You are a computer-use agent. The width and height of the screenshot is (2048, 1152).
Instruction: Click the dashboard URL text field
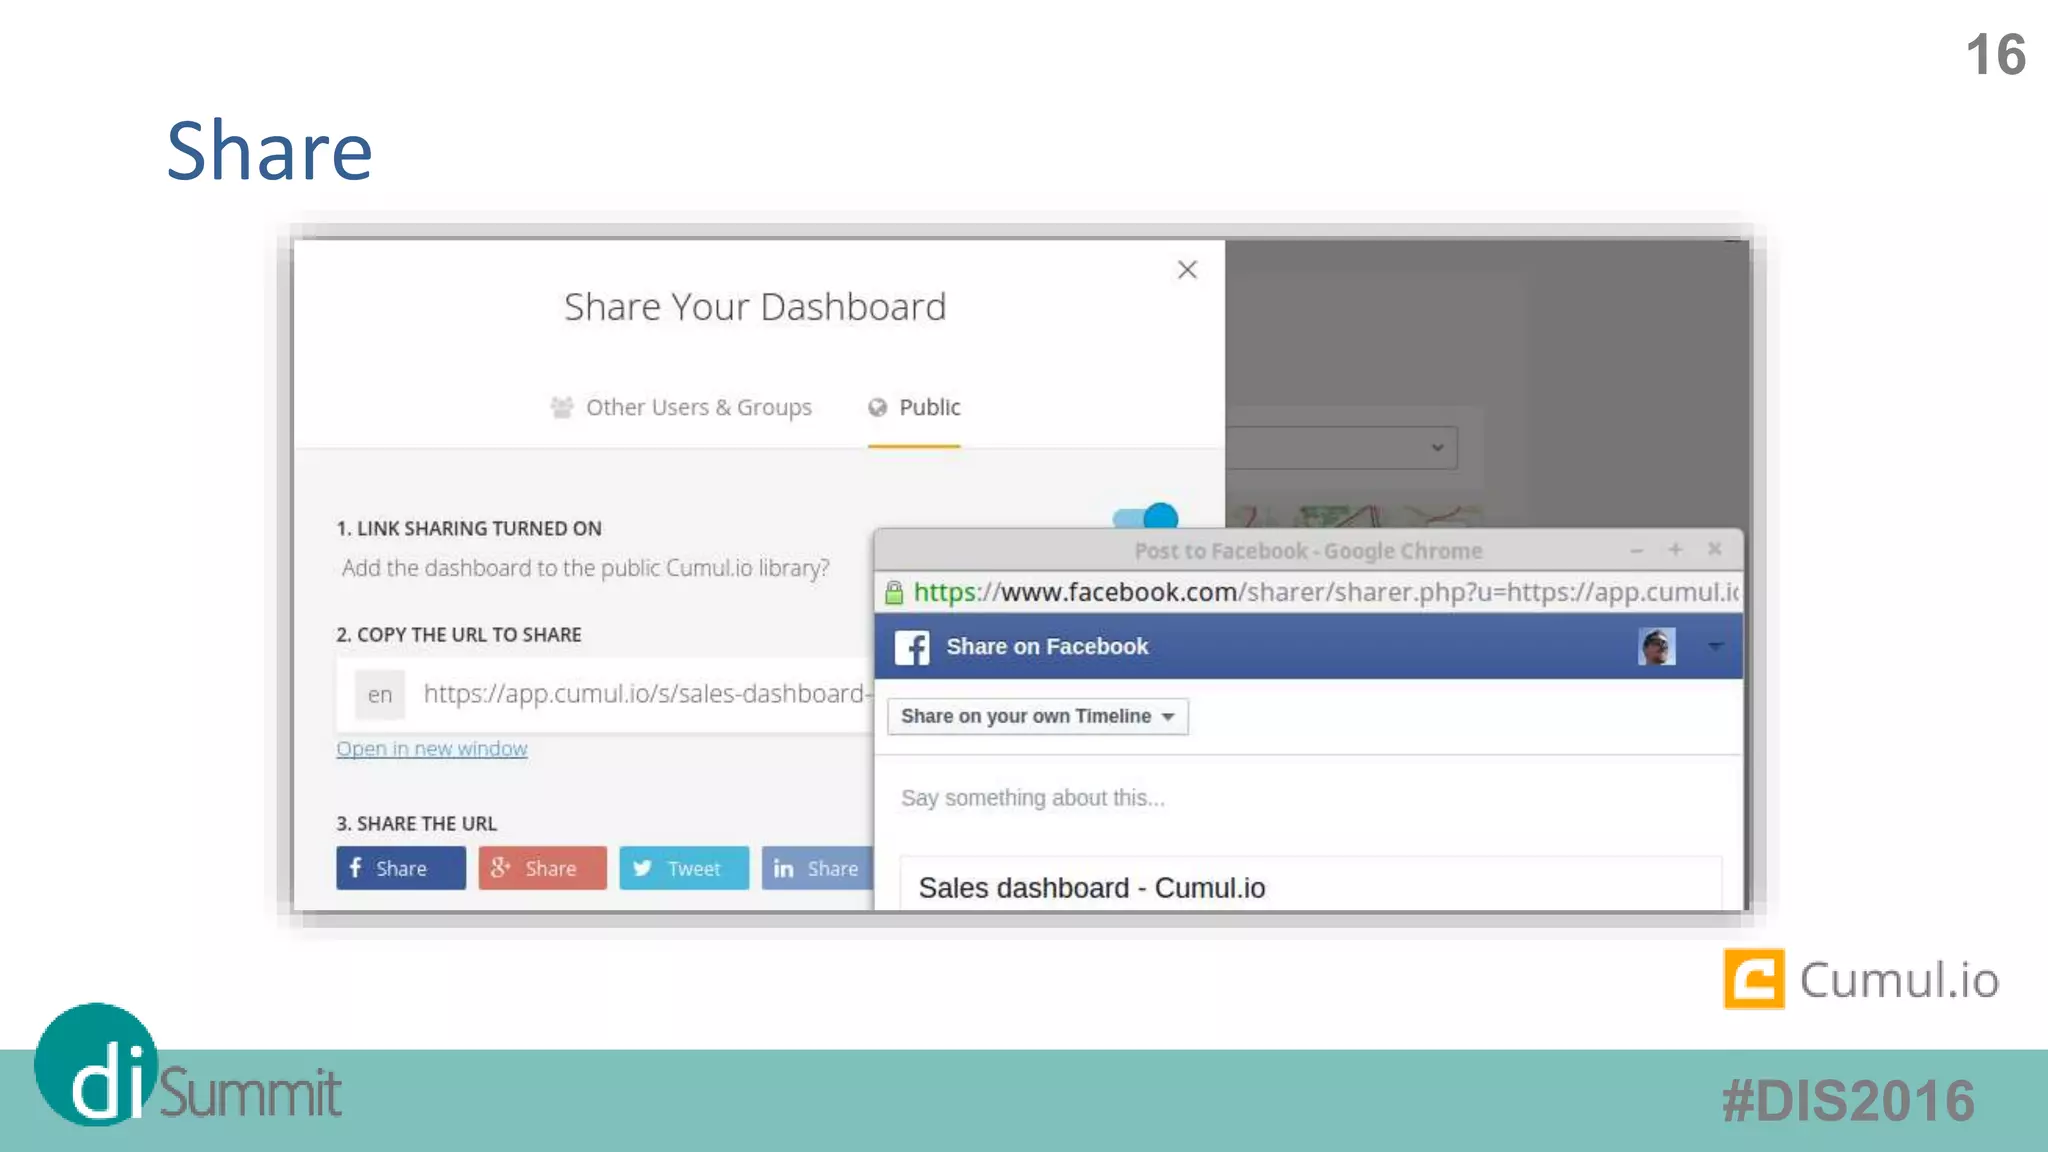(642, 694)
